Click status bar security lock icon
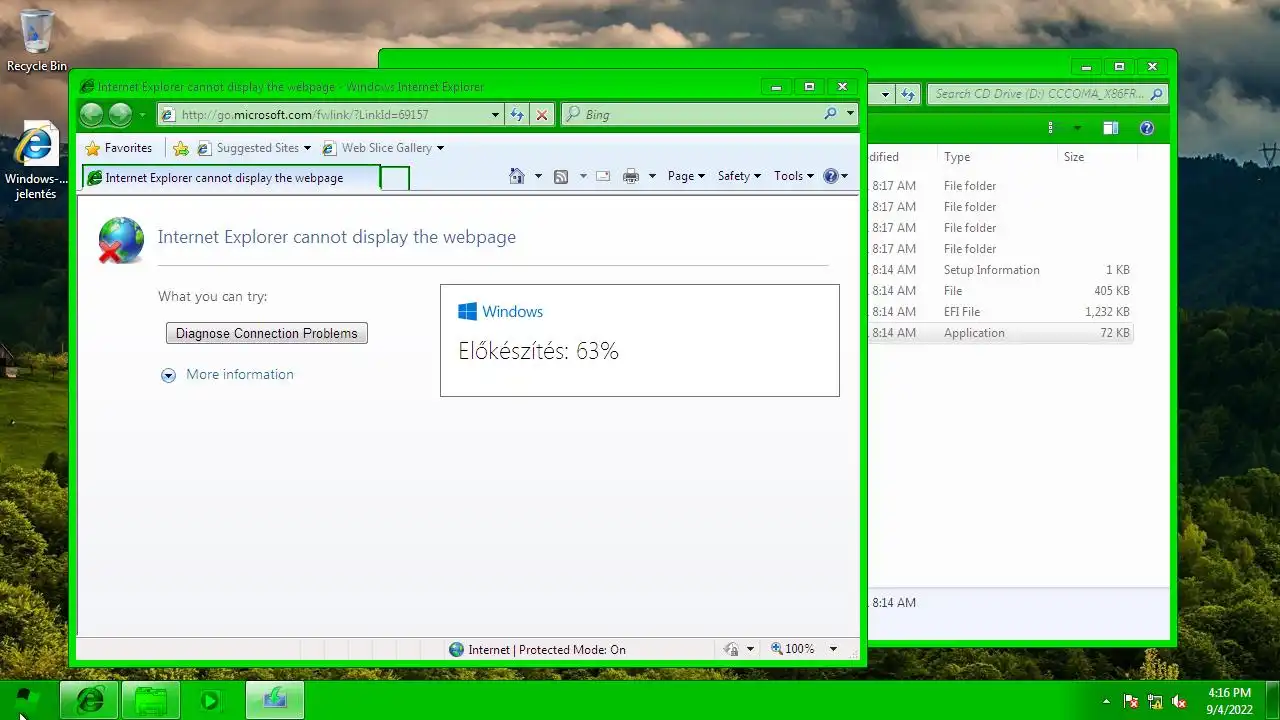 coord(731,649)
